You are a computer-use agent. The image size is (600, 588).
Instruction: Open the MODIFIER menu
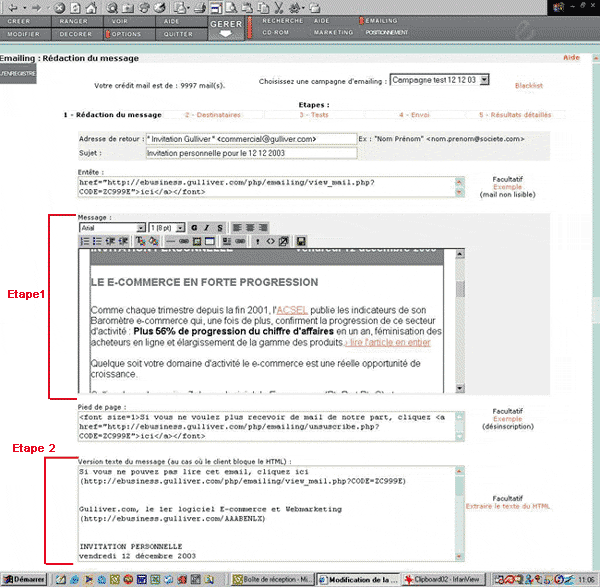click(24, 34)
